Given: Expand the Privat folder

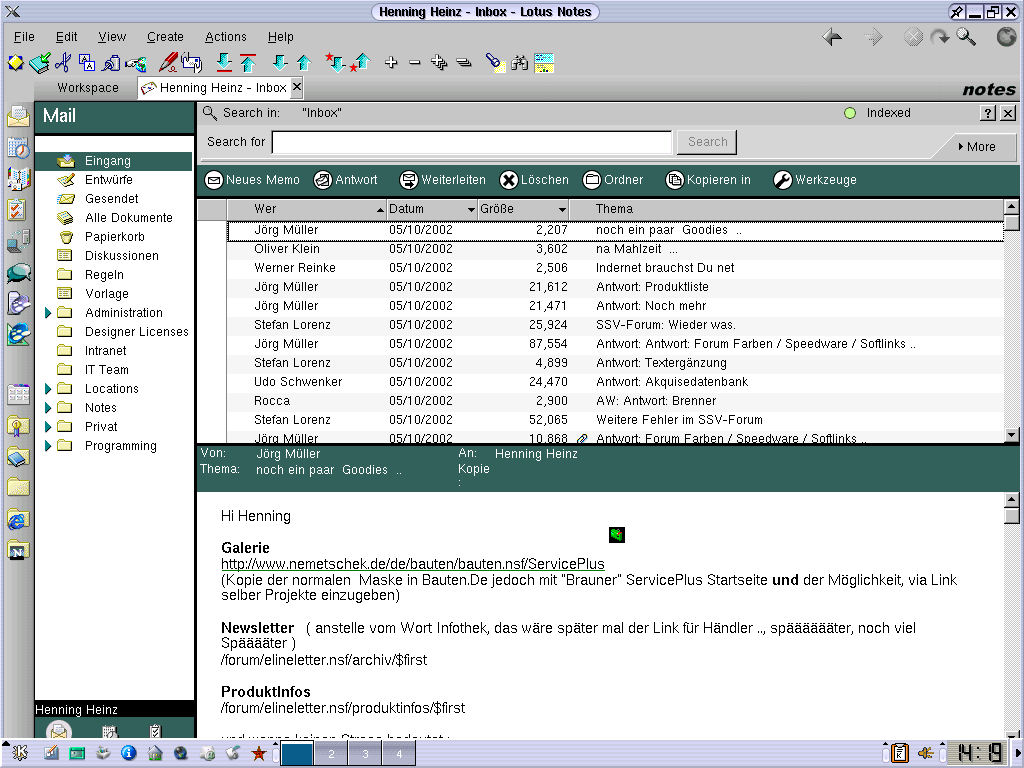Looking at the screenshot, I should [x=48, y=426].
